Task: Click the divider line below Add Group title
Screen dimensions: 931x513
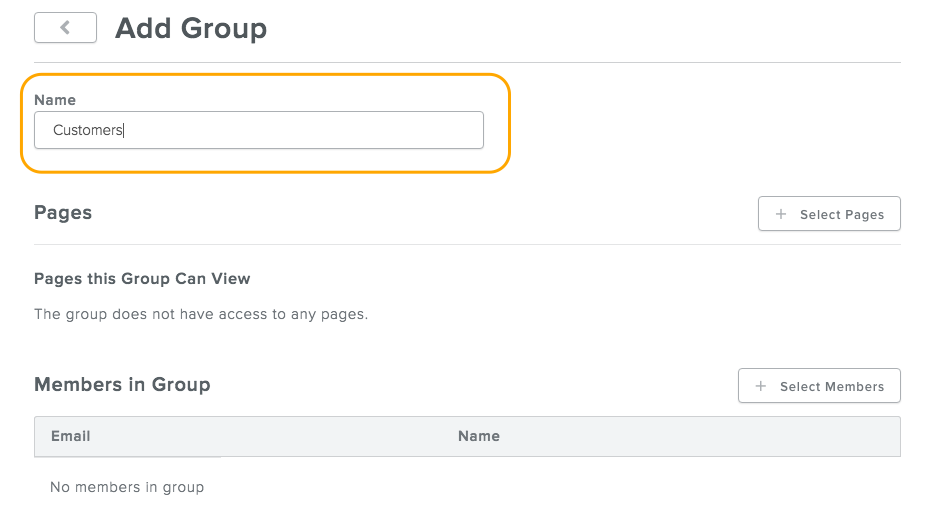Action: (x=467, y=63)
